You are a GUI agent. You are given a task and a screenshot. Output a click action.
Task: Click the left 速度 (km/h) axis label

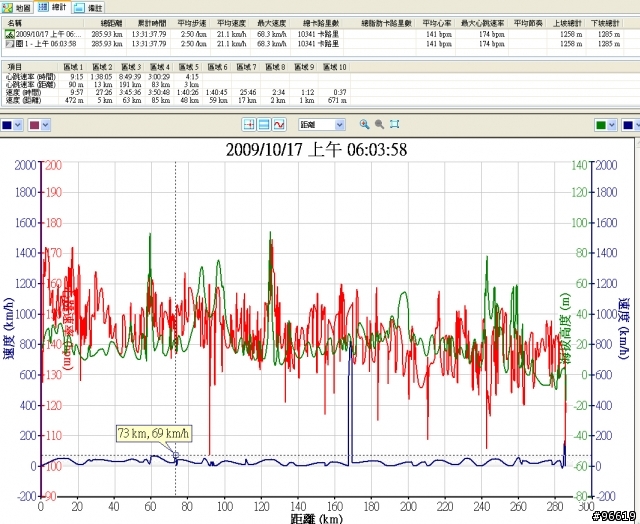9,329
